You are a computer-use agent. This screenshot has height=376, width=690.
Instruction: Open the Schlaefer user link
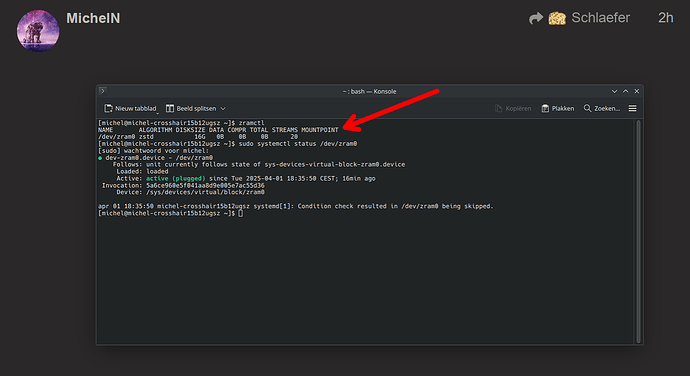click(600, 18)
